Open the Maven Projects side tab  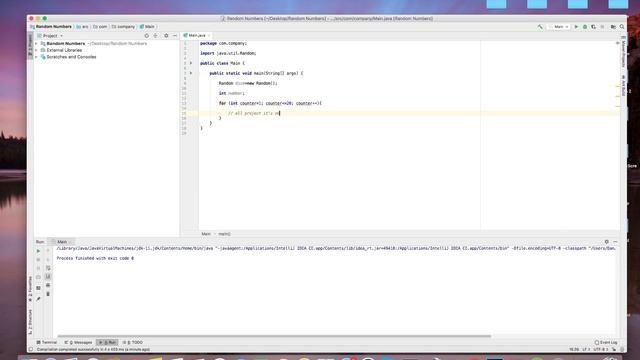[623, 52]
